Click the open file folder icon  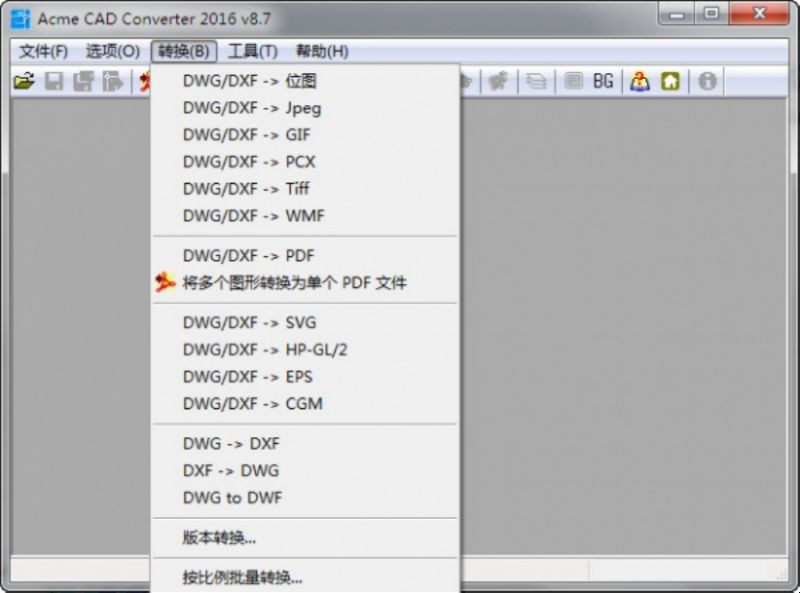[x=24, y=81]
